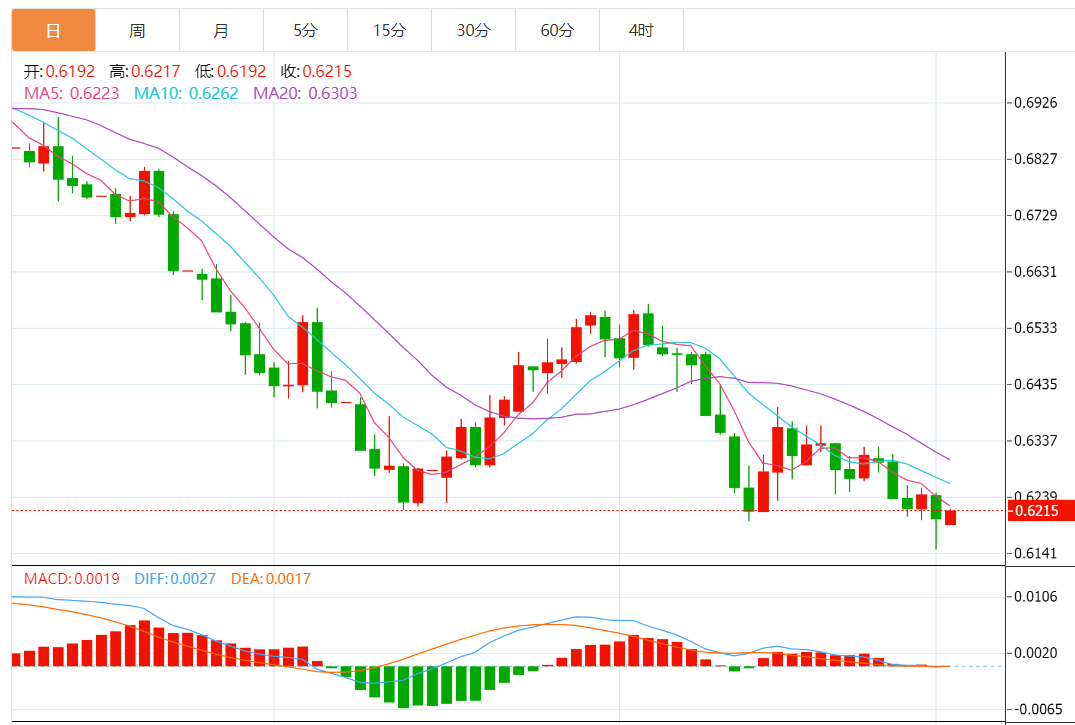Click the 收:0.6215 closing price value
Viewport: 1075px width, 725px height.
(316, 71)
